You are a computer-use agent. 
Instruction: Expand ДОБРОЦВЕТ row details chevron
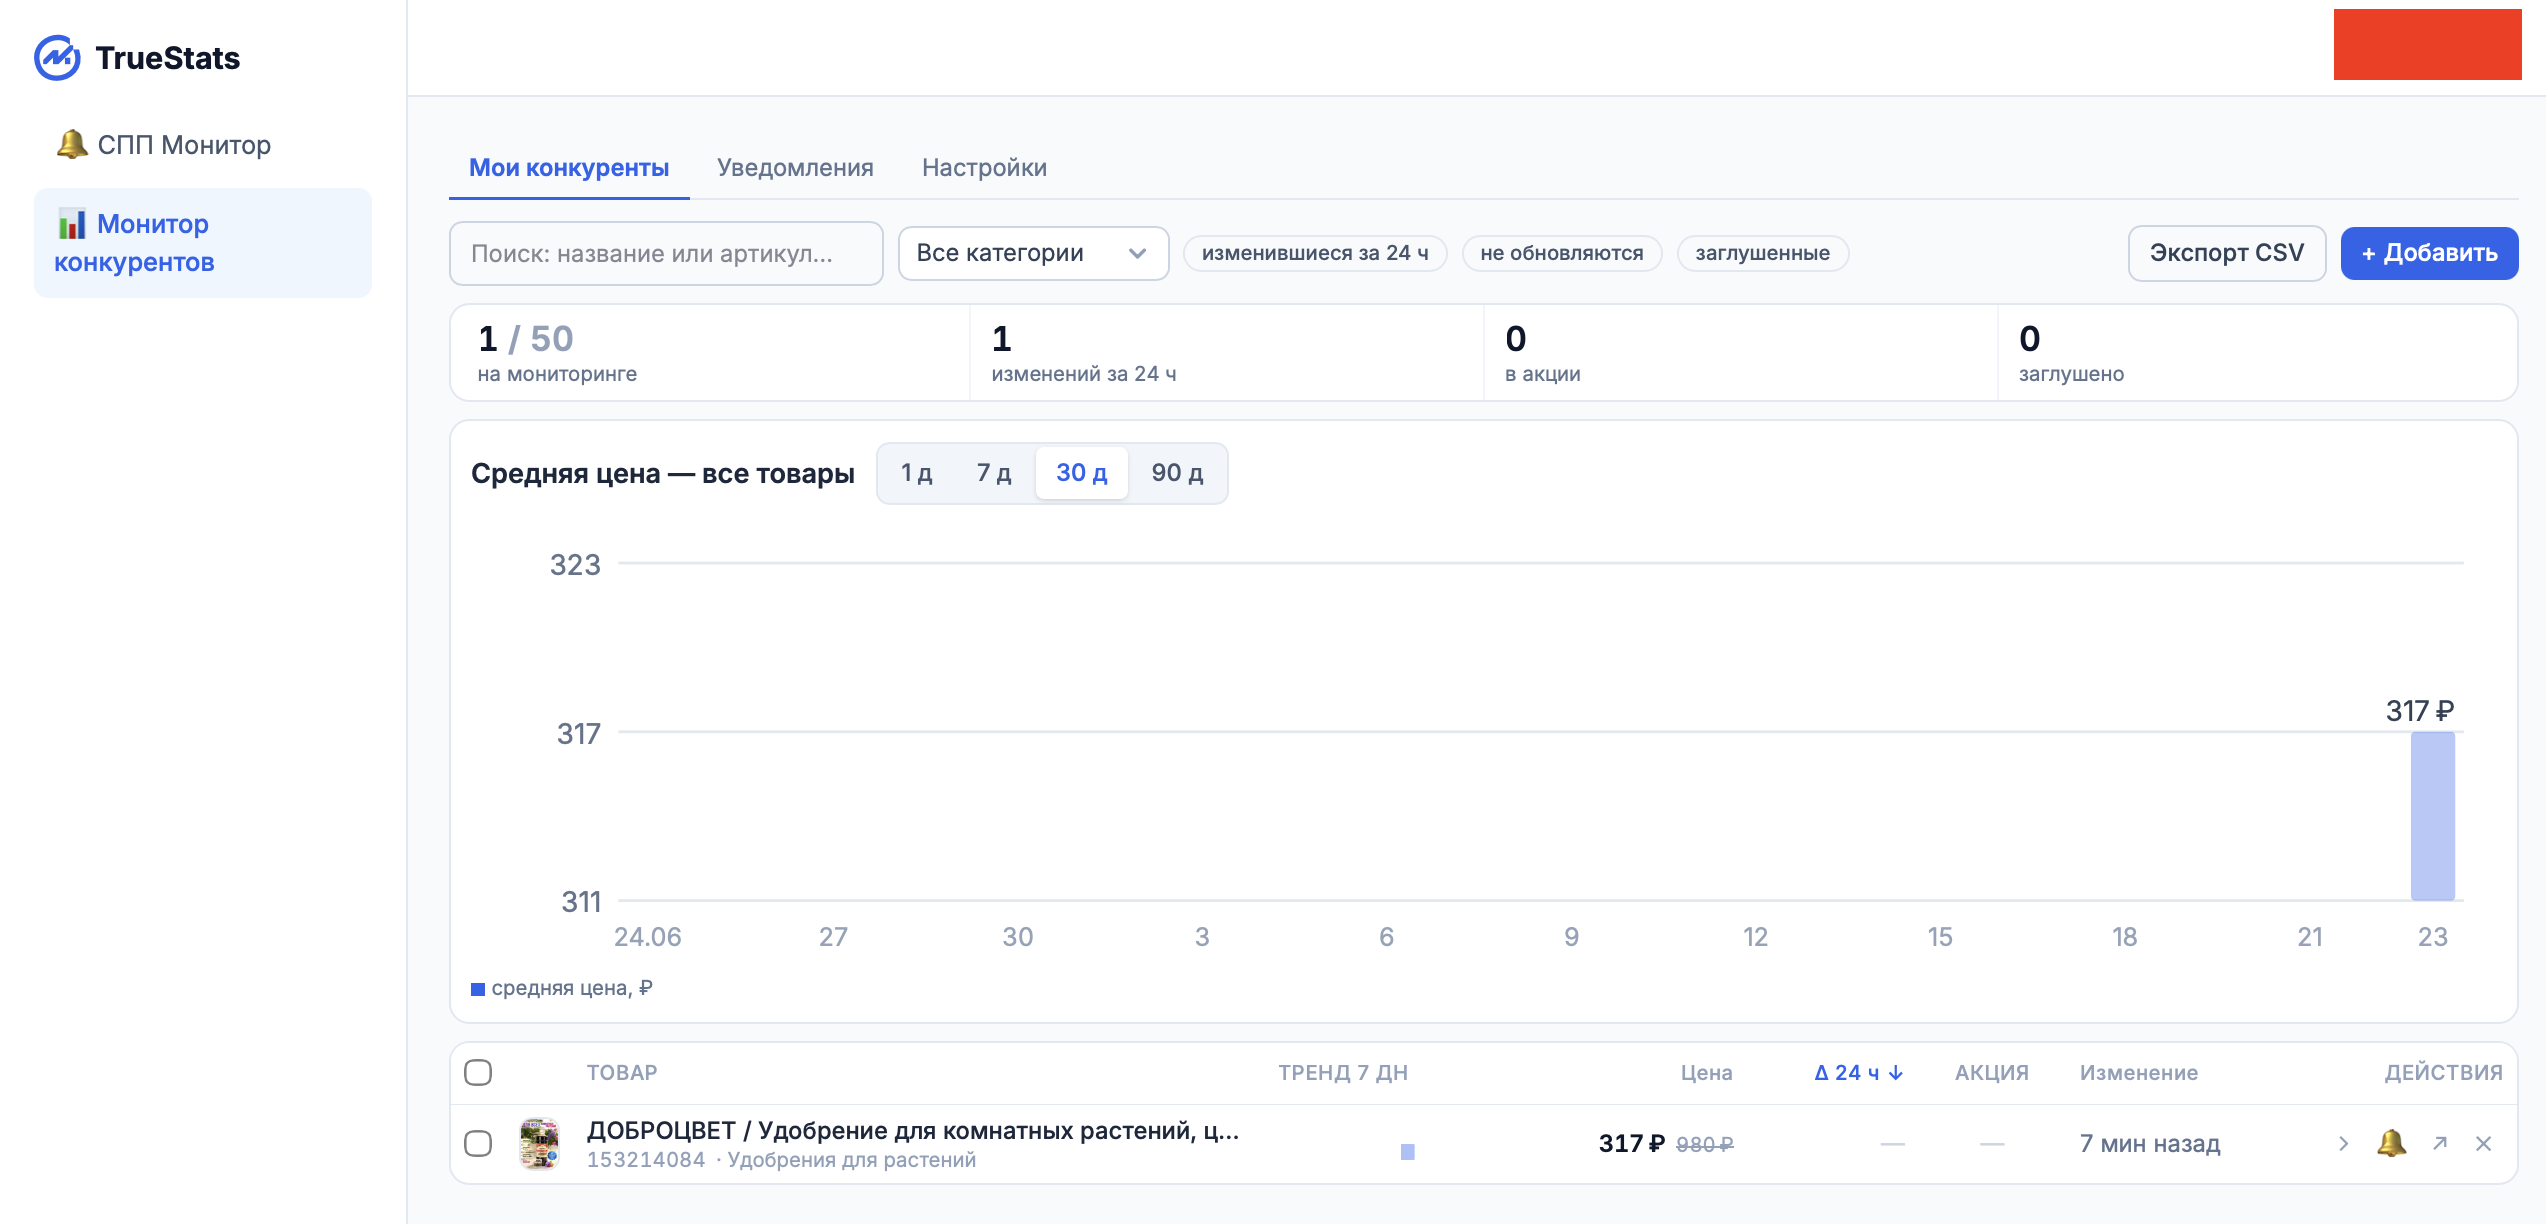pos(2343,1143)
